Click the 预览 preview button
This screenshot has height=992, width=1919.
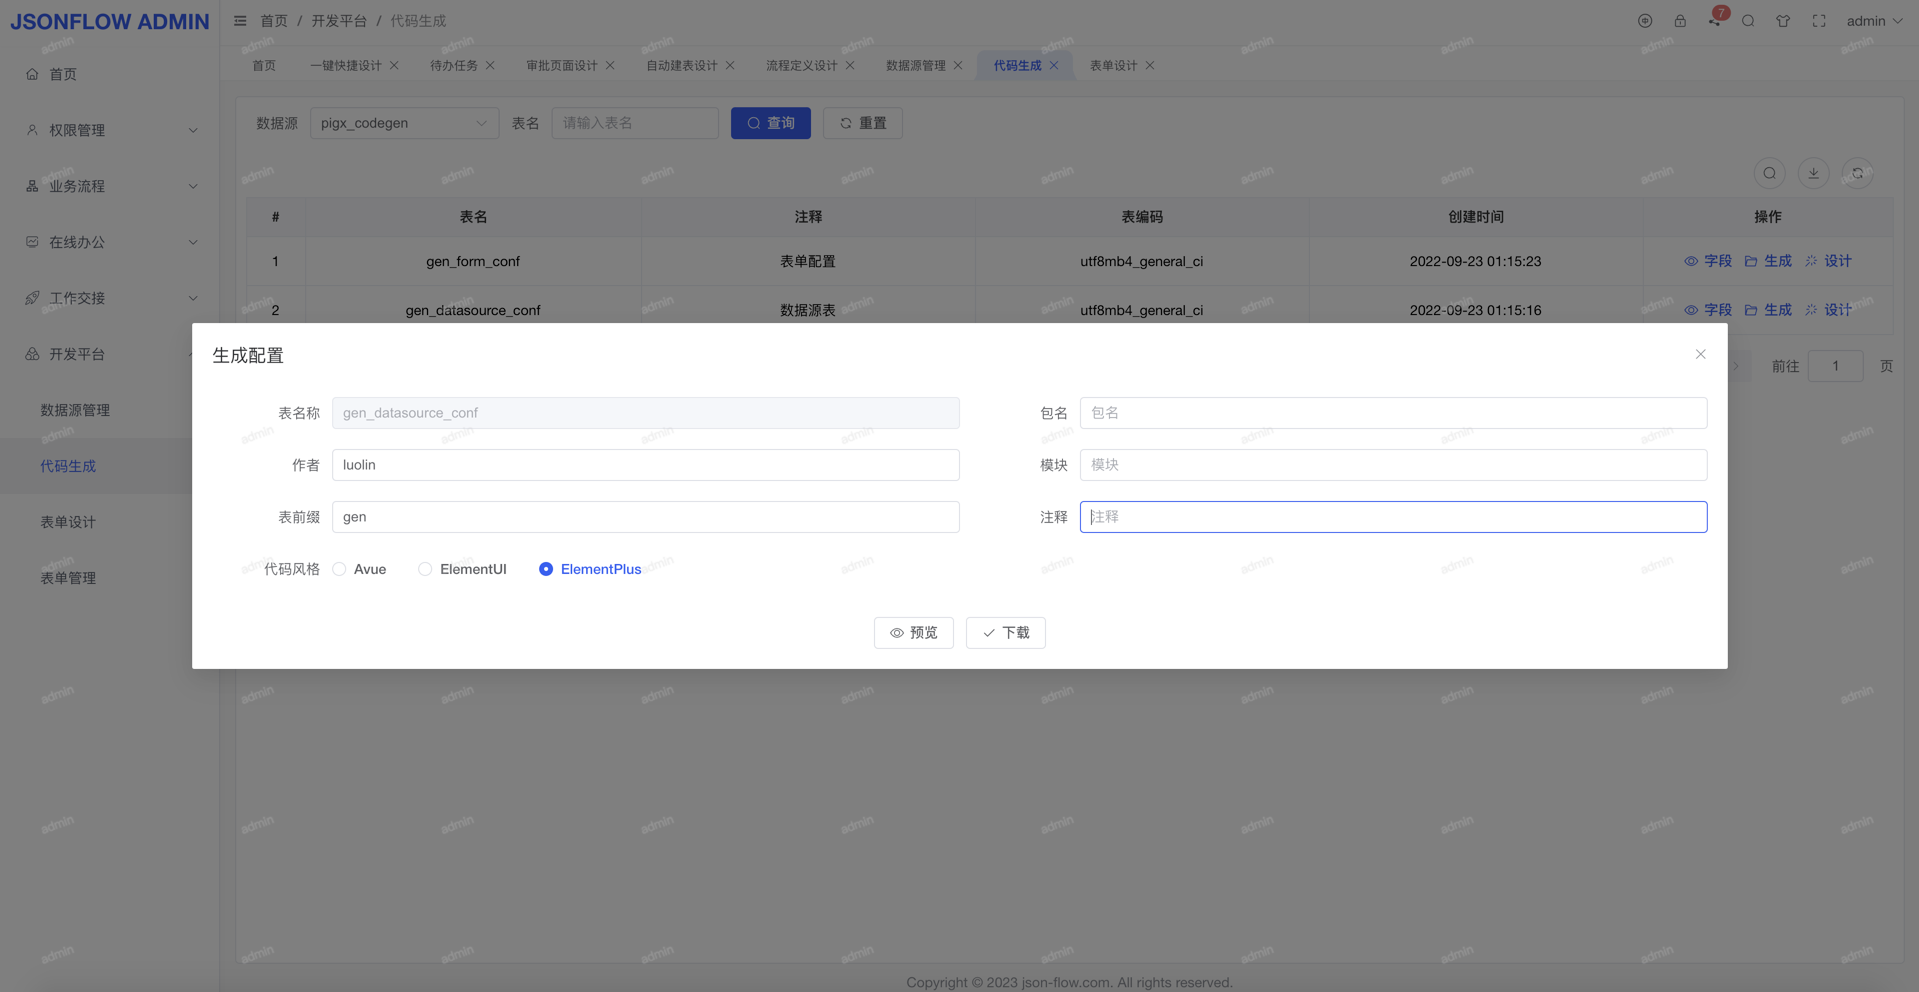click(913, 633)
